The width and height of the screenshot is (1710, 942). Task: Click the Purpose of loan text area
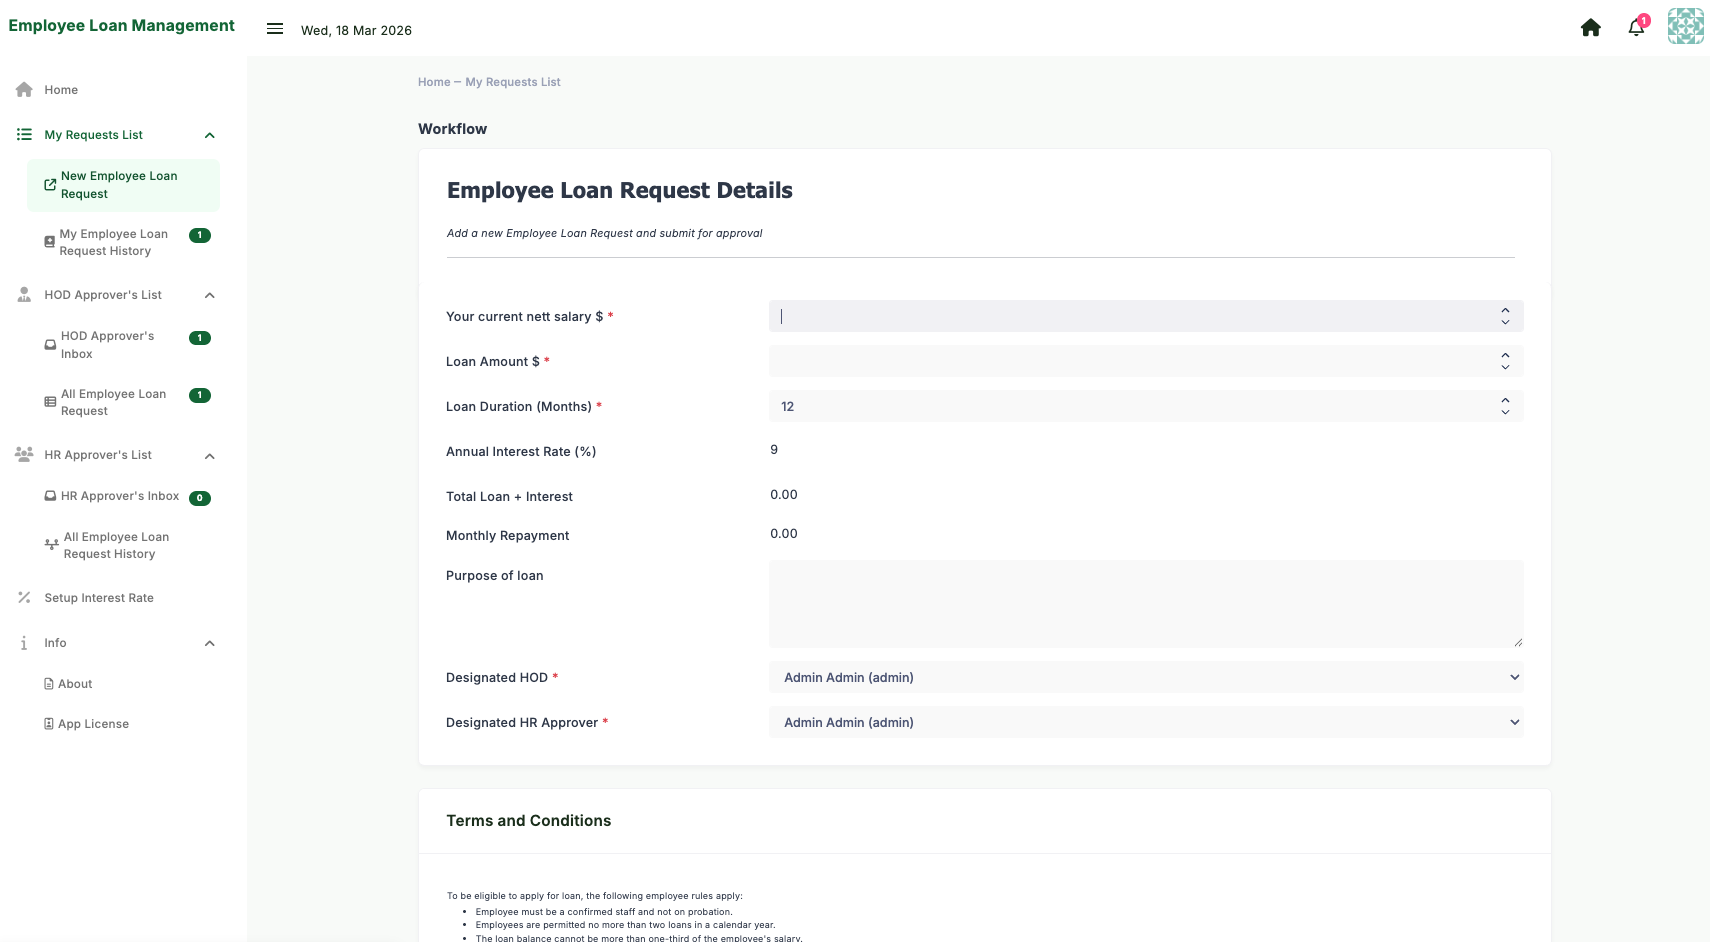(1145, 604)
